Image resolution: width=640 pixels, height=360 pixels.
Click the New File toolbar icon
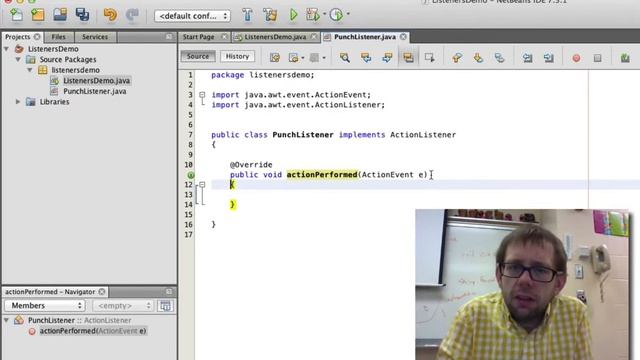coord(16,15)
